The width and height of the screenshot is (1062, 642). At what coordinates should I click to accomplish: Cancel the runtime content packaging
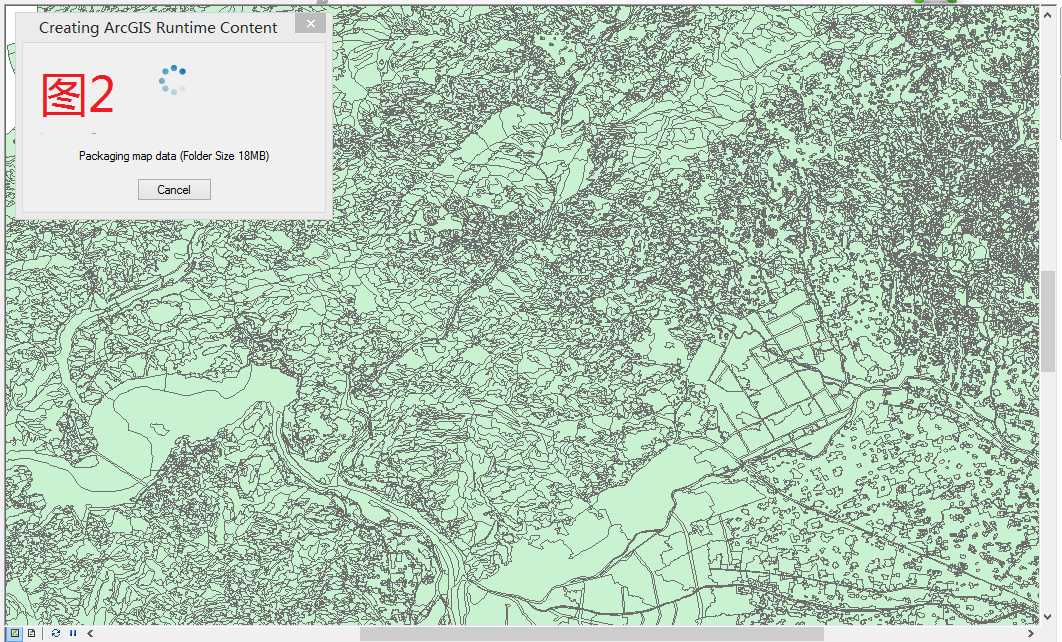click(x=174, y=190)
